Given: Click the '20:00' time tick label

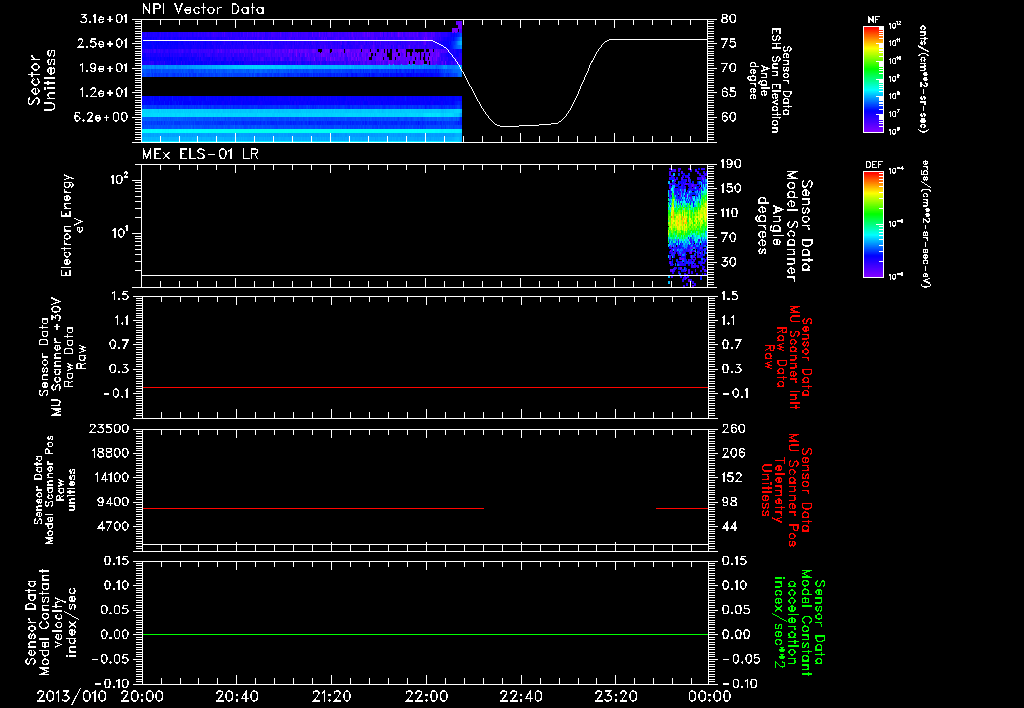Looking at the screenshot, I should click(142, 696).
